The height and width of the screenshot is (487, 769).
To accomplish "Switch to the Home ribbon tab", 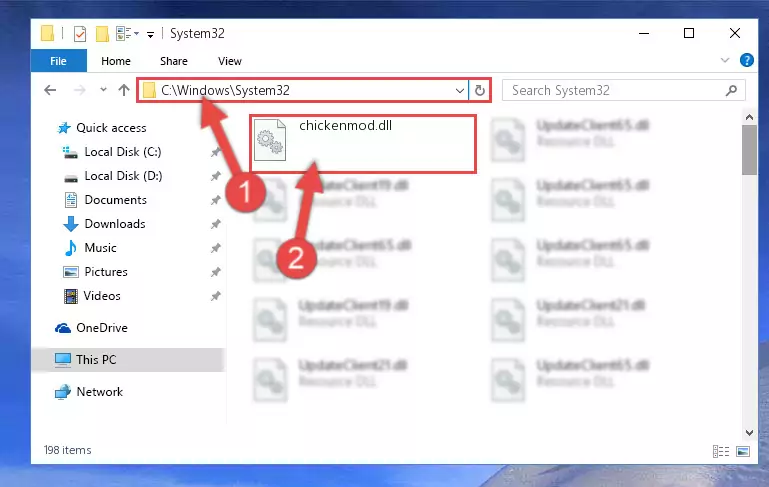I will click(x=116, y=61).
